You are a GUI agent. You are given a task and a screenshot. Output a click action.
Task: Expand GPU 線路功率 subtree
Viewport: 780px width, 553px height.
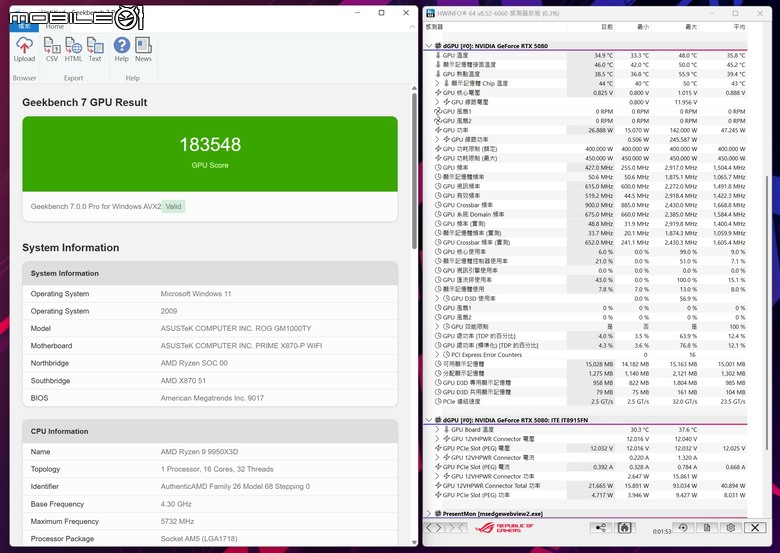coord(437,139)
